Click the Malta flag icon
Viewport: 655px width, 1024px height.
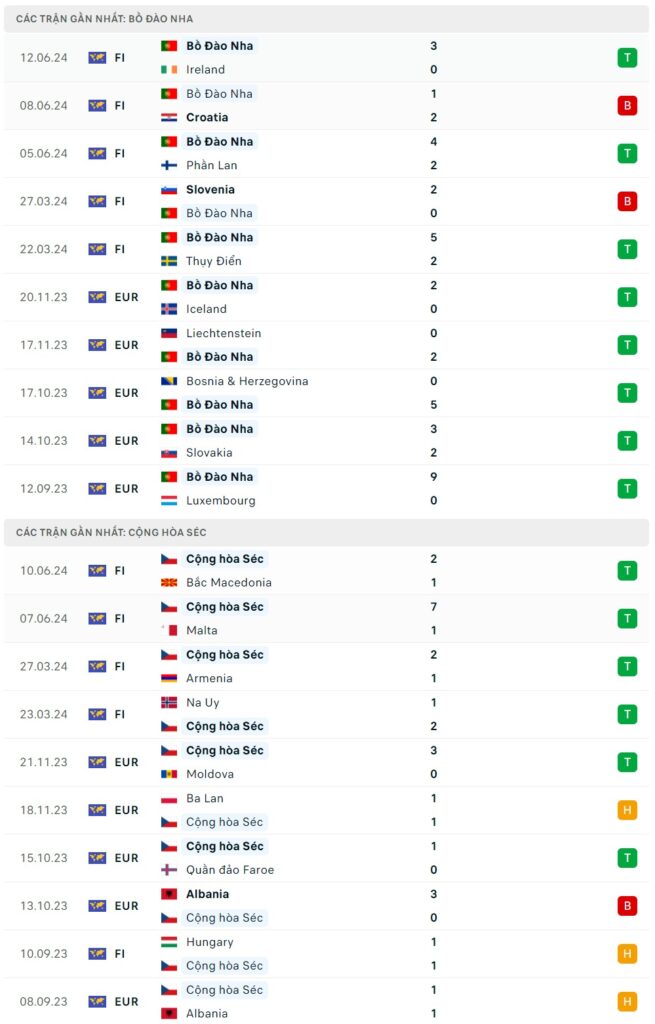pos(169,631)
